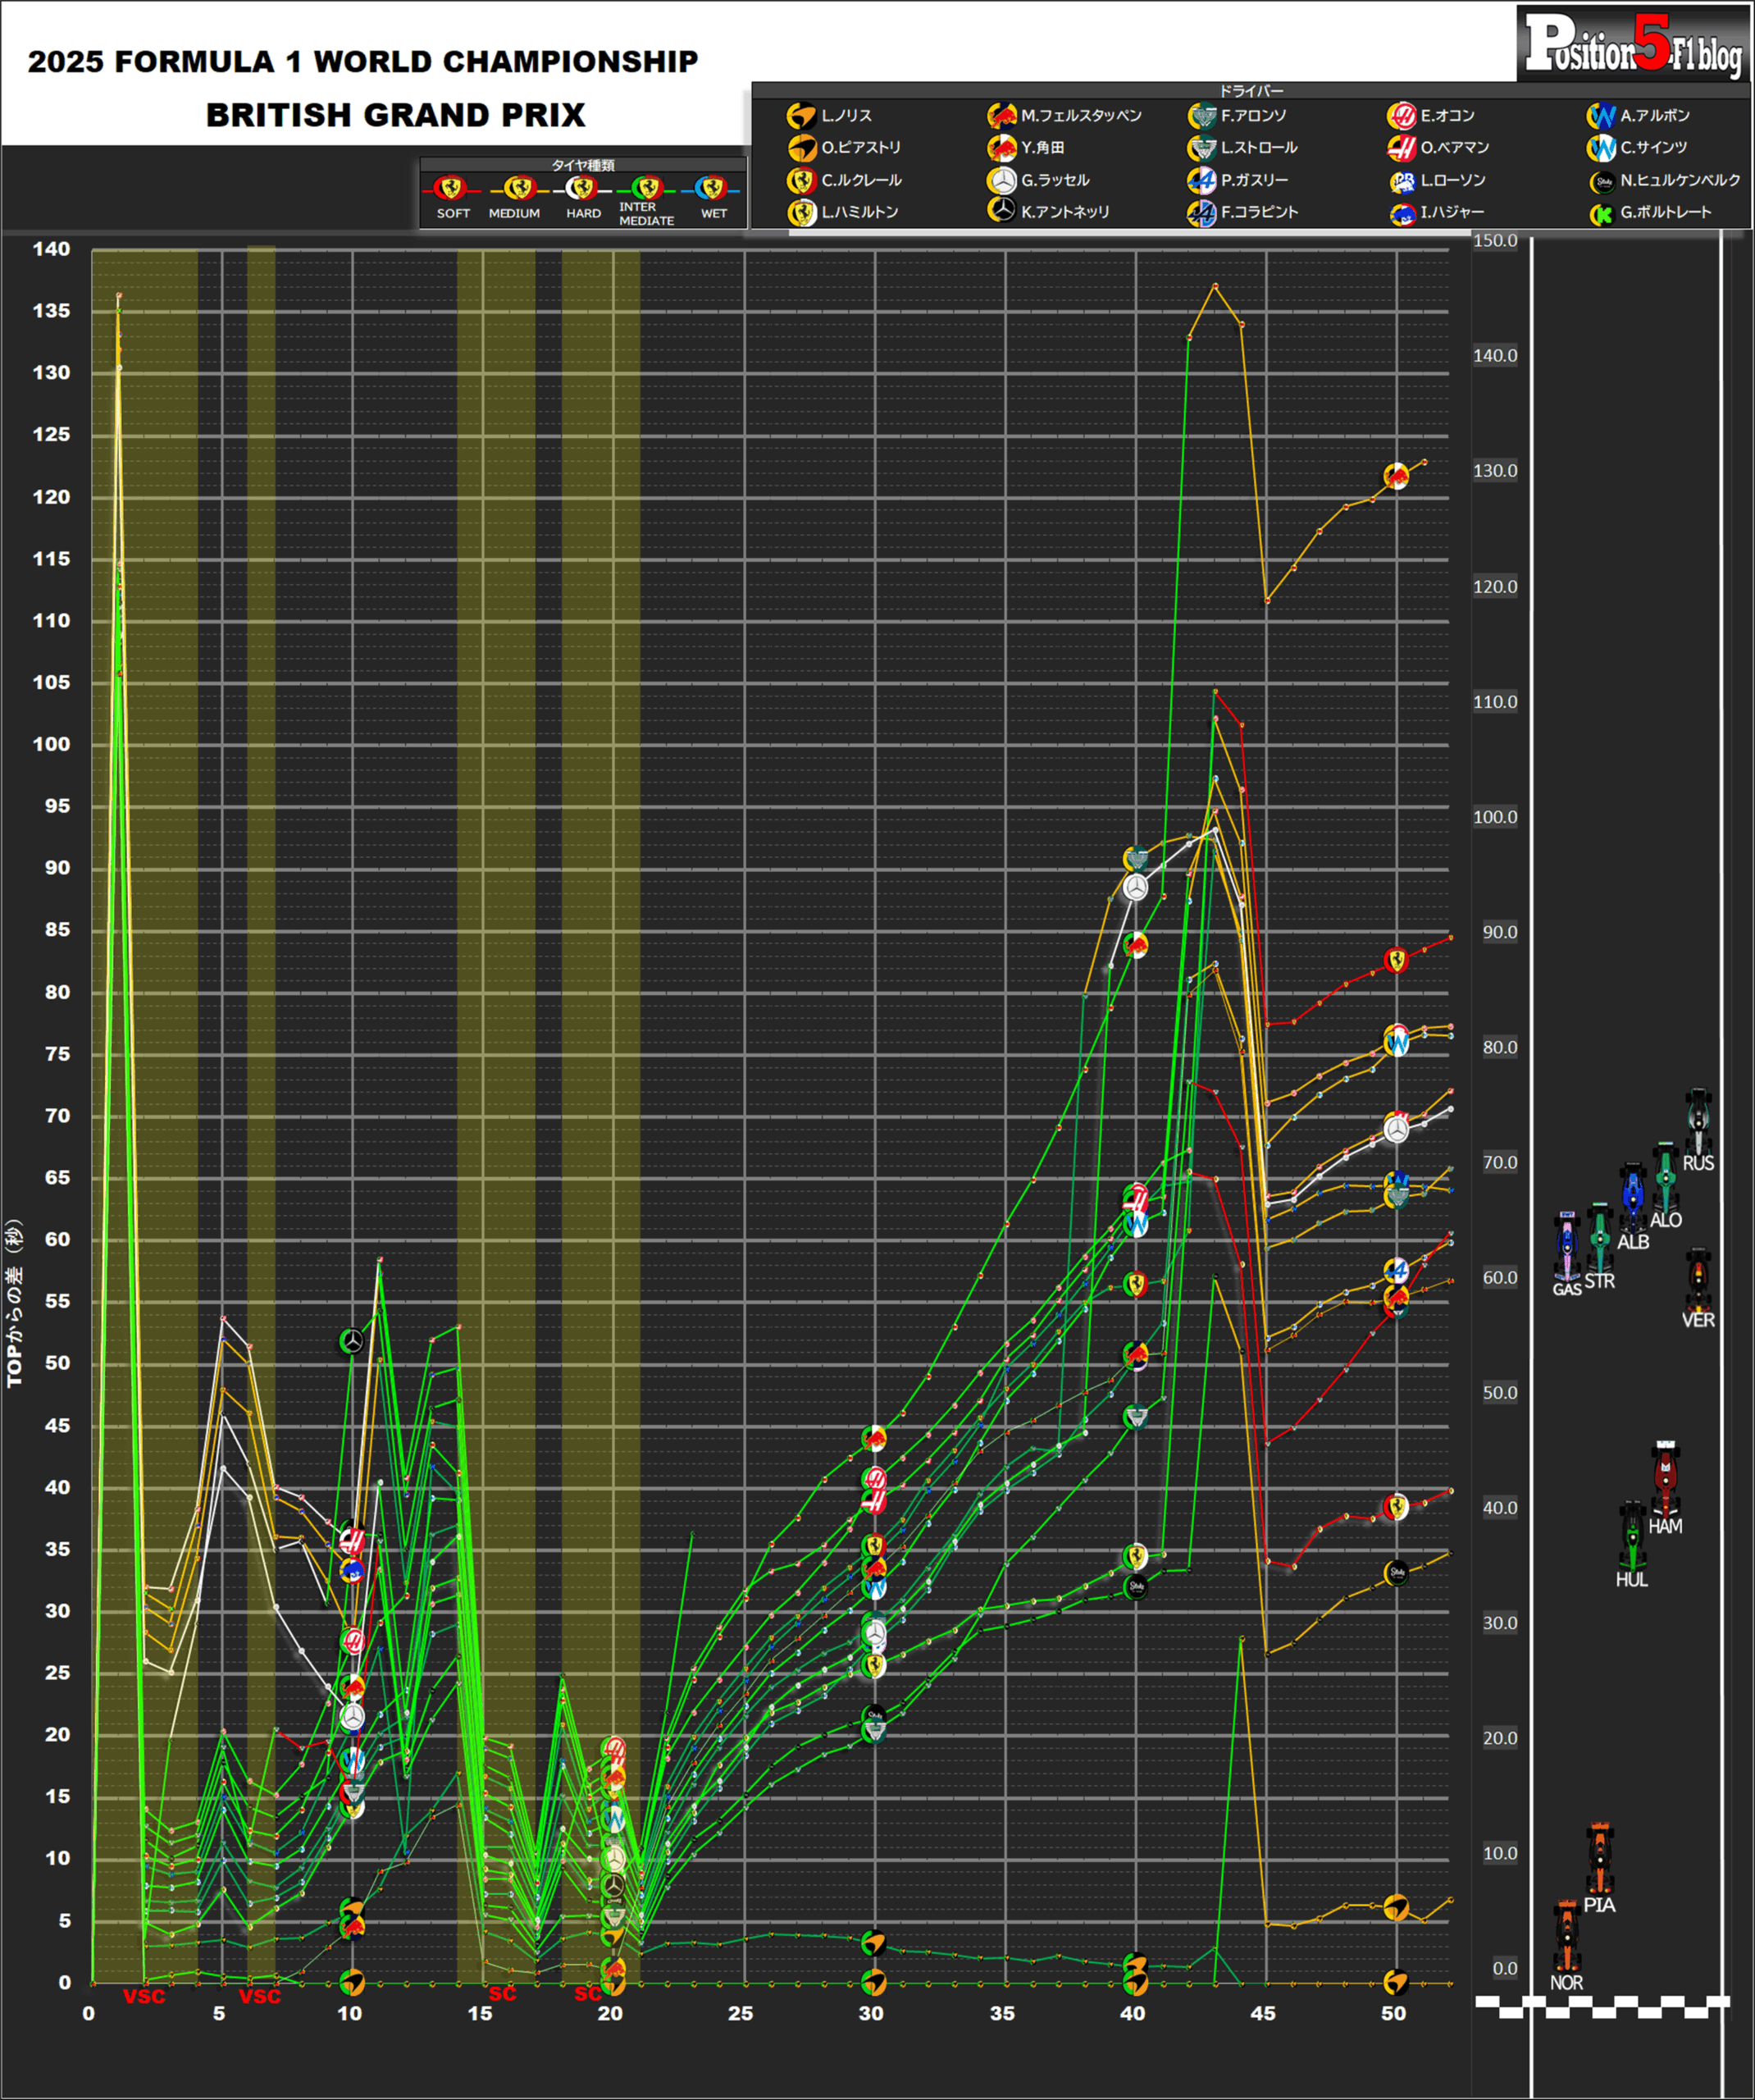The width and height of the screenshot is (1755, 2100).
Task: Select the MEDIUM tyre legend swatch
Action: 518,188
